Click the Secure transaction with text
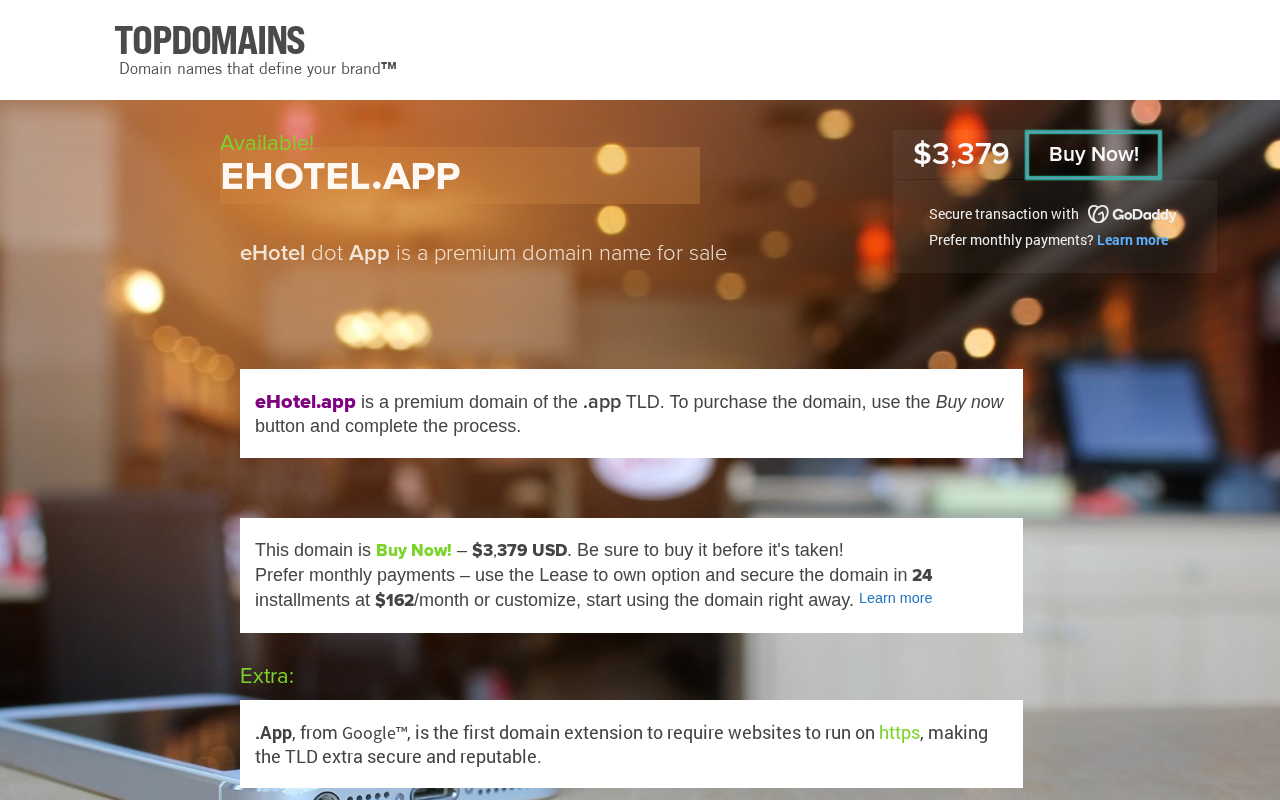 click(1004, 214)
